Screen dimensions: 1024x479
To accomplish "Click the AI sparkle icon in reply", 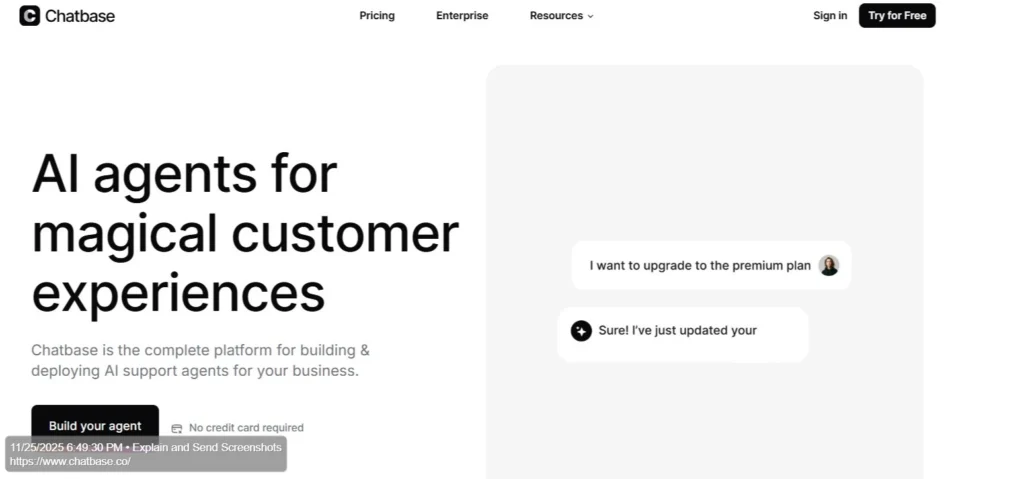I will pos(581,331).
